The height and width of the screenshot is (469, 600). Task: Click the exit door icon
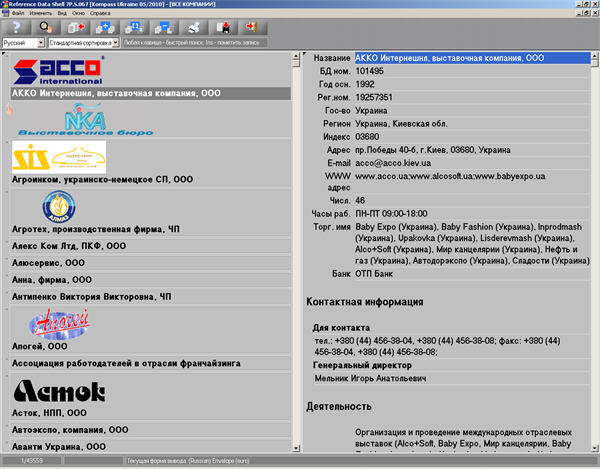[x=253, y=28]
